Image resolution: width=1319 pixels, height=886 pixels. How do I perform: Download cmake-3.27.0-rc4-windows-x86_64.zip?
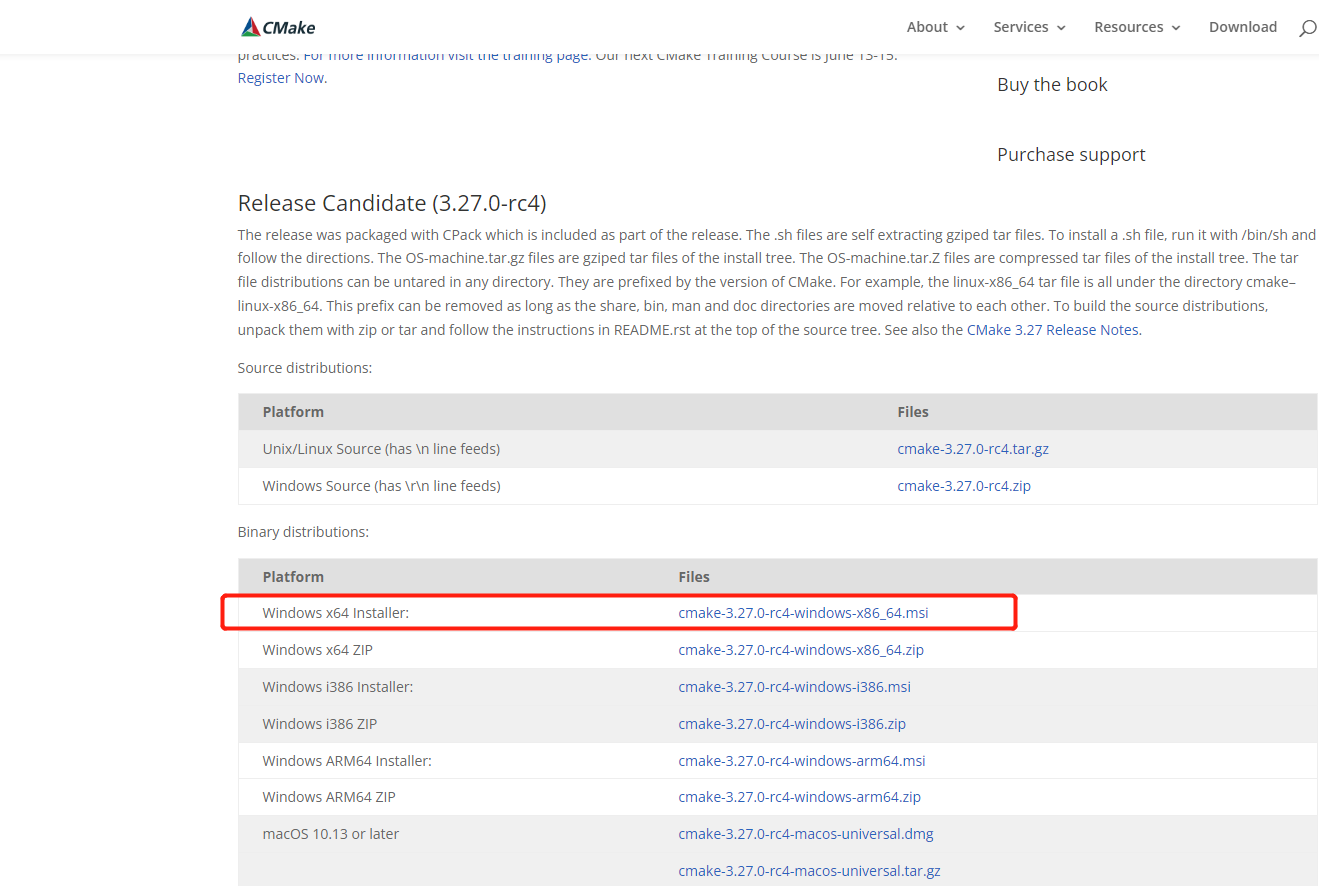(801, 650)
